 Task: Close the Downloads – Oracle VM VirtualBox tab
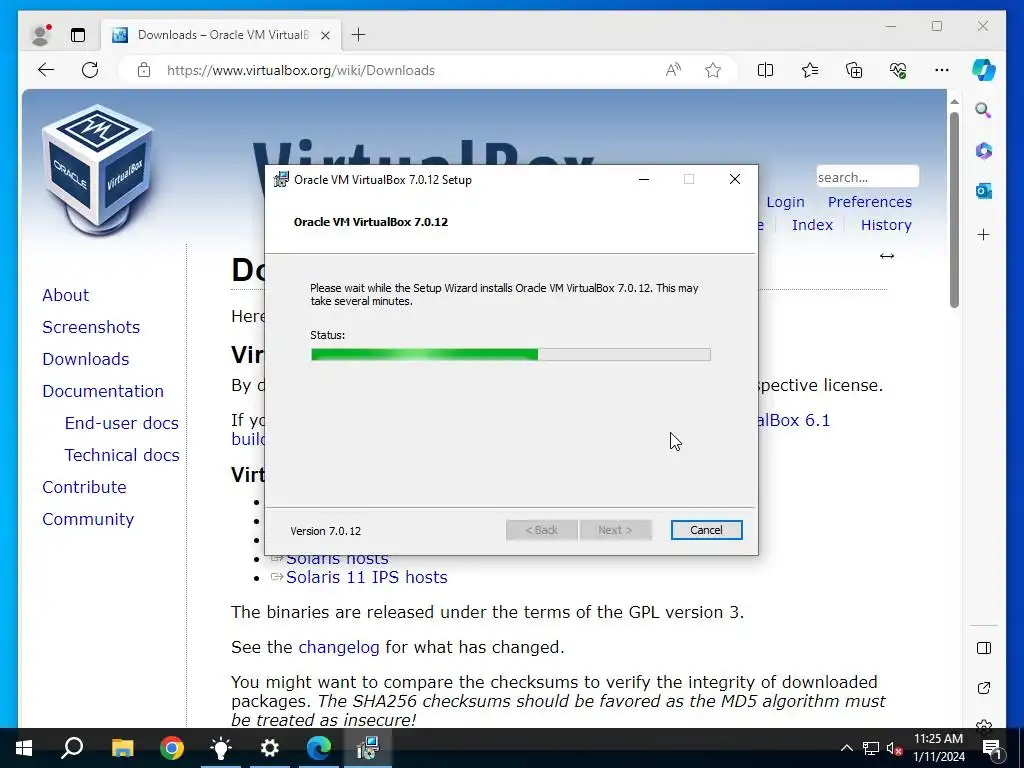(x=325, y=35)
